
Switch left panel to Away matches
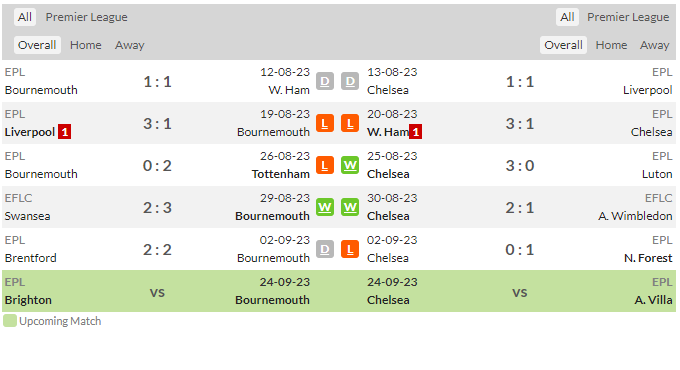point(130,45)
